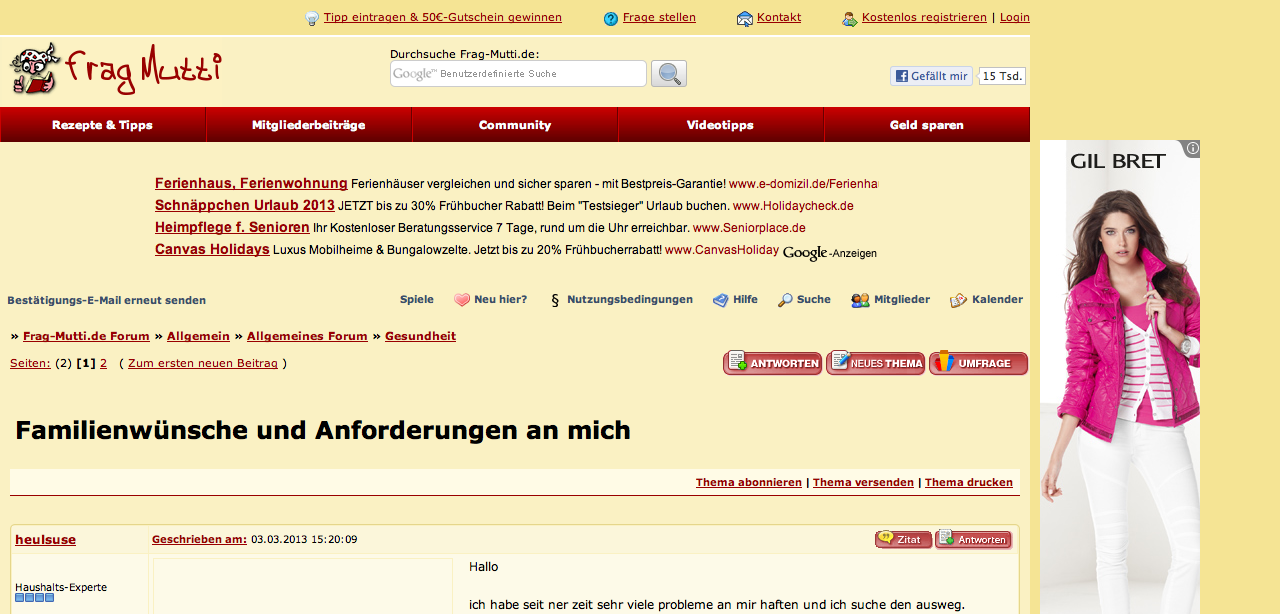Open the Community navigation tab
Screen dimensions: 1280x614
pyautogui.click(x=515, y=125)
